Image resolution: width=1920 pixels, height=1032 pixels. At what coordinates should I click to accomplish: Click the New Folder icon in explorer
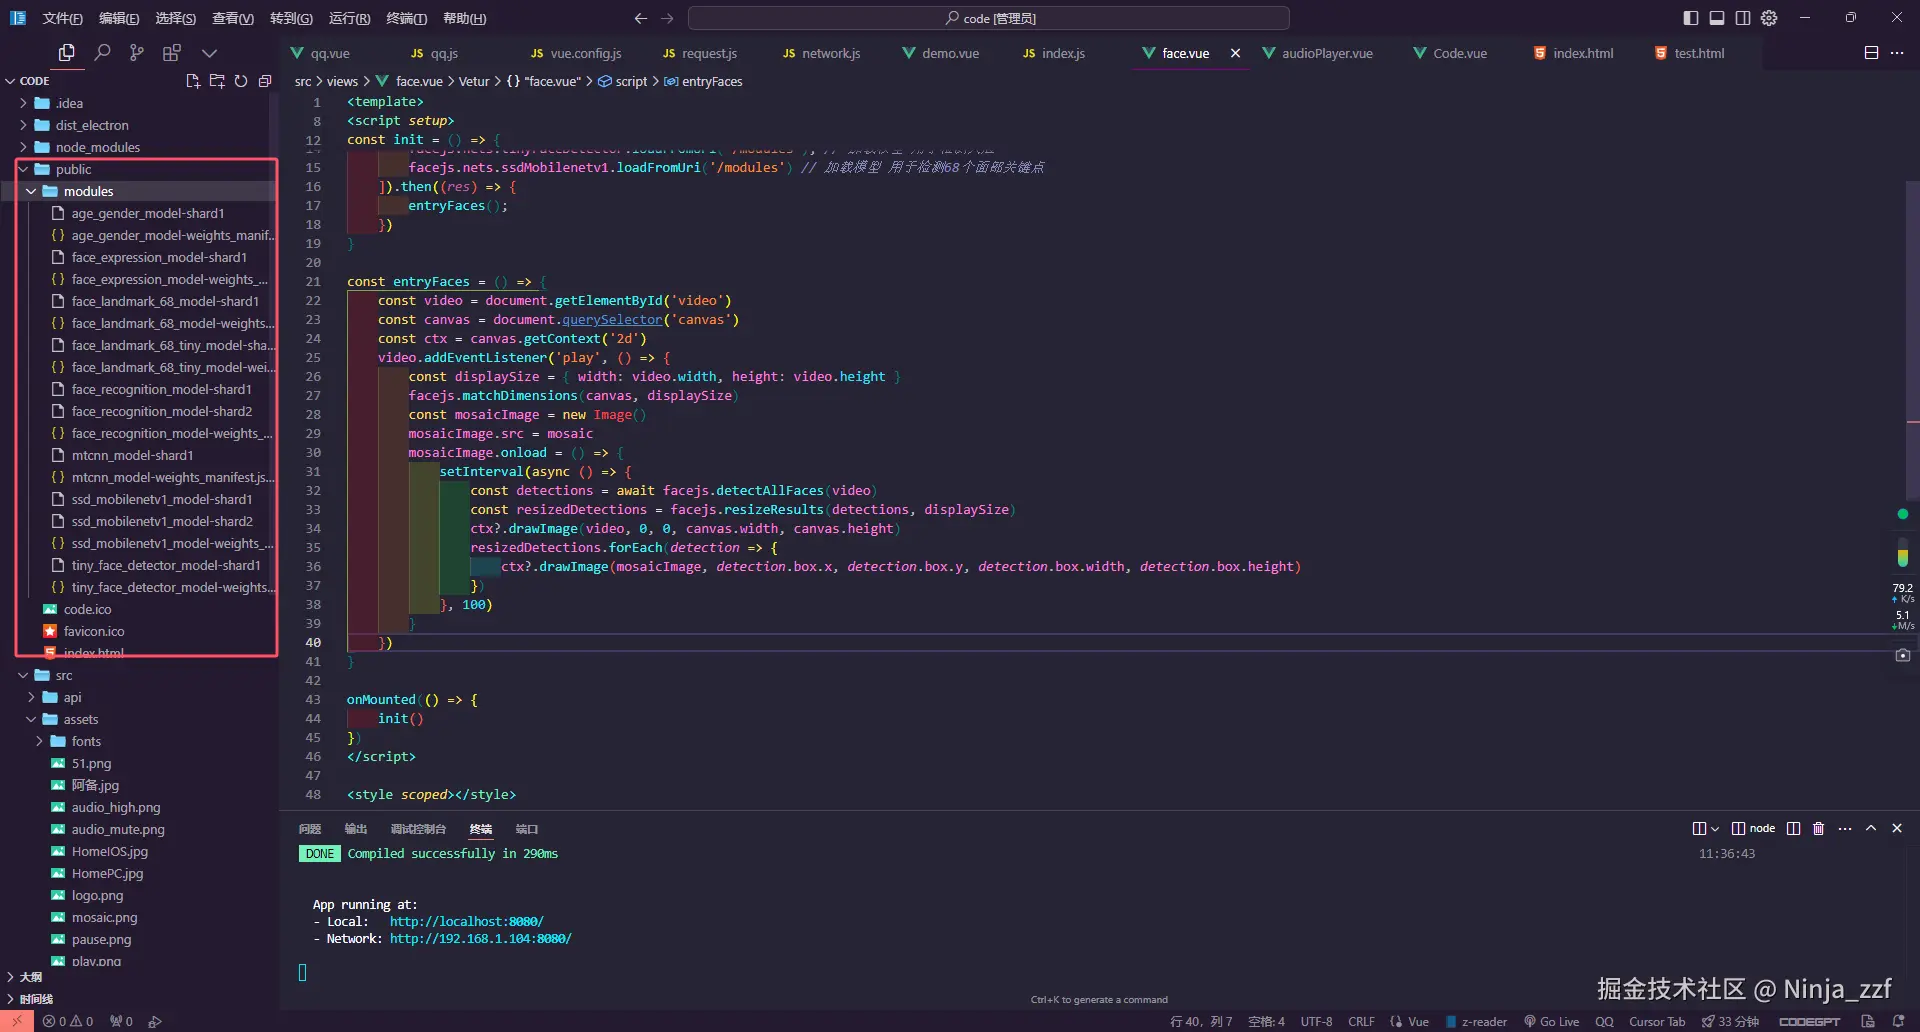(217, 81)
